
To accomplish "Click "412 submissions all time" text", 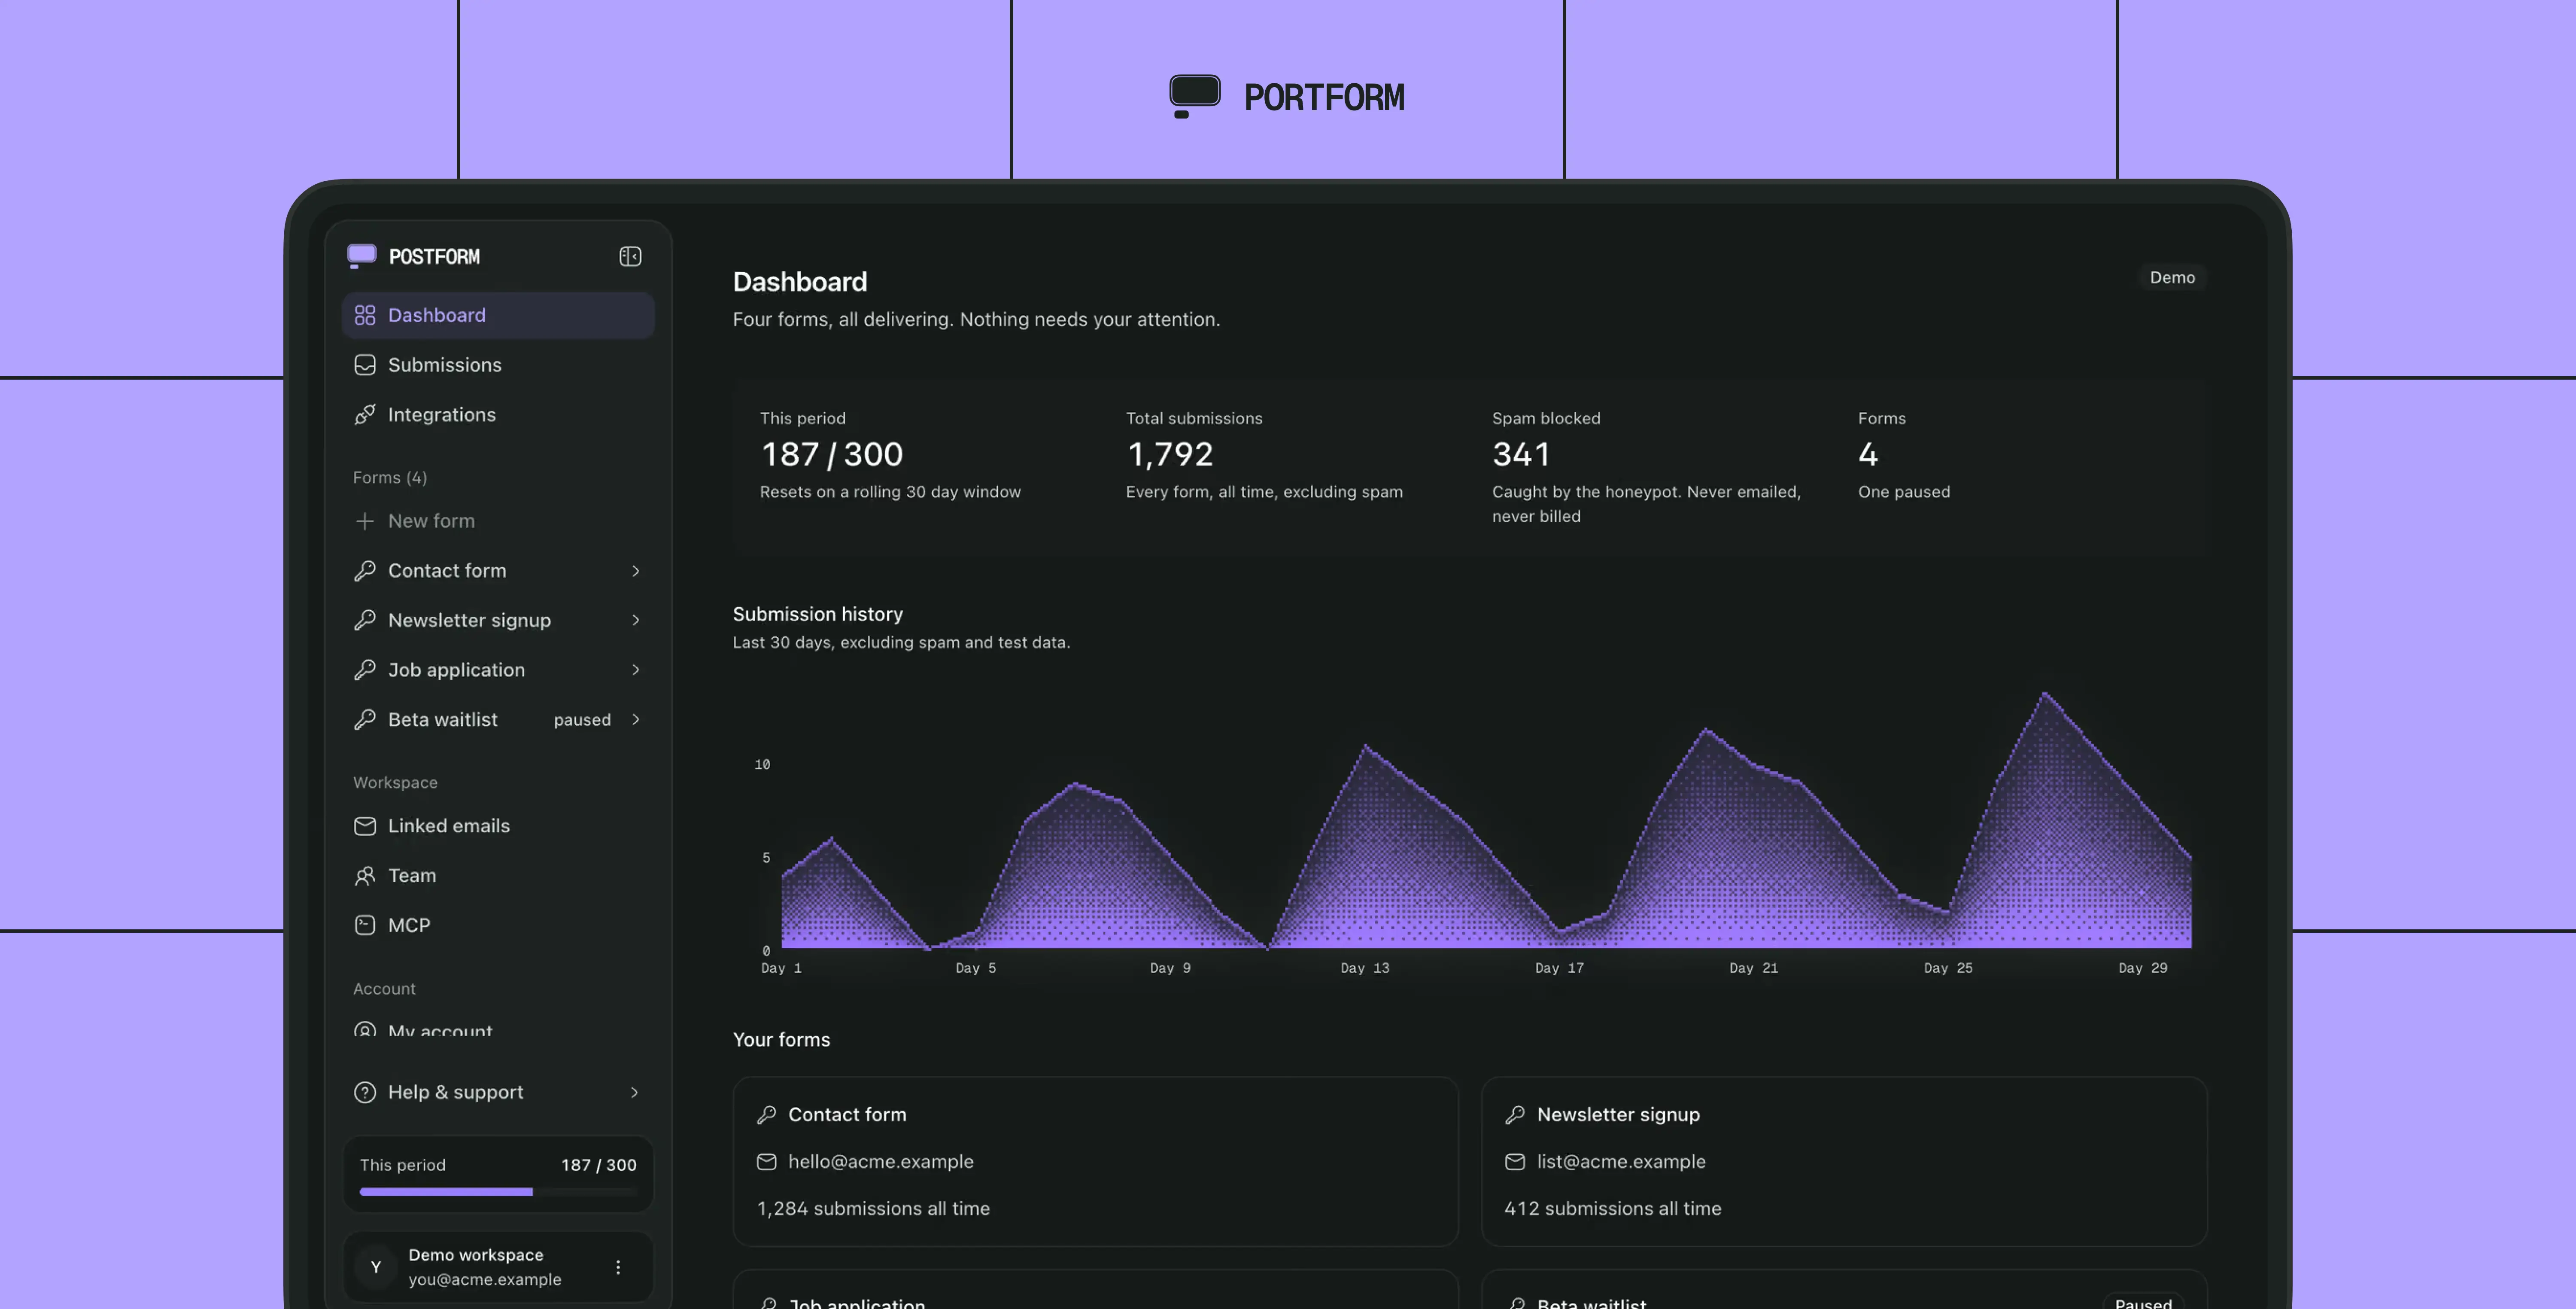I will (1613, 1208).
